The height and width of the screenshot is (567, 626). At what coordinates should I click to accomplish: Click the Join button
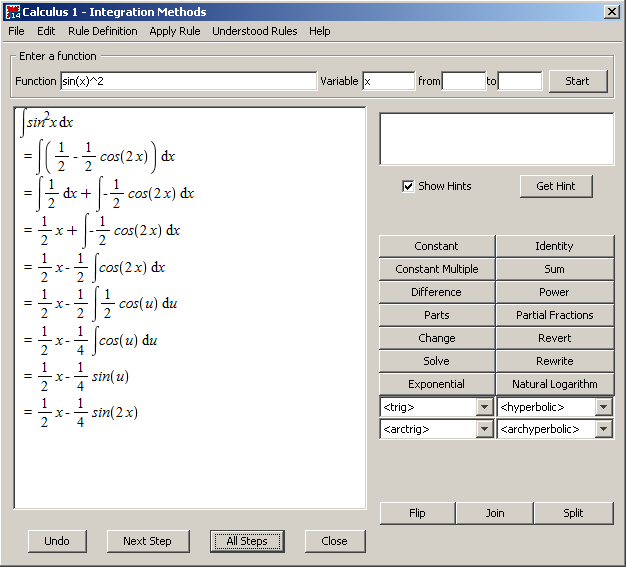point(495,513)
